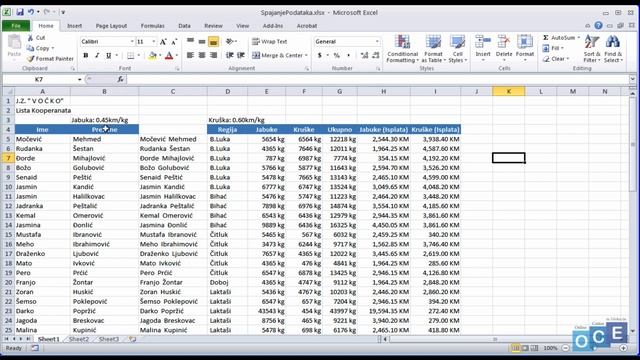The width and height of the screenshot is (640, 360).
Task: Toggle Underline formatting
Action: pyautogui.click(x=108, y=55)
